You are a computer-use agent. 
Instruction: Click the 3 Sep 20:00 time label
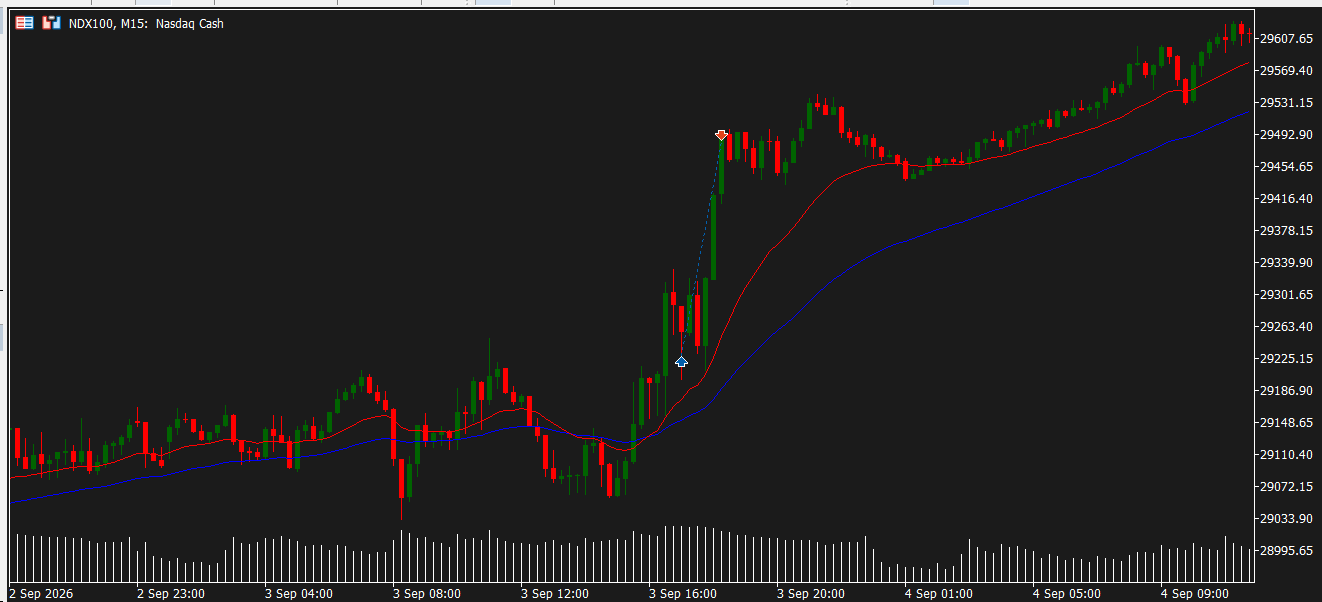click(811, 594)
